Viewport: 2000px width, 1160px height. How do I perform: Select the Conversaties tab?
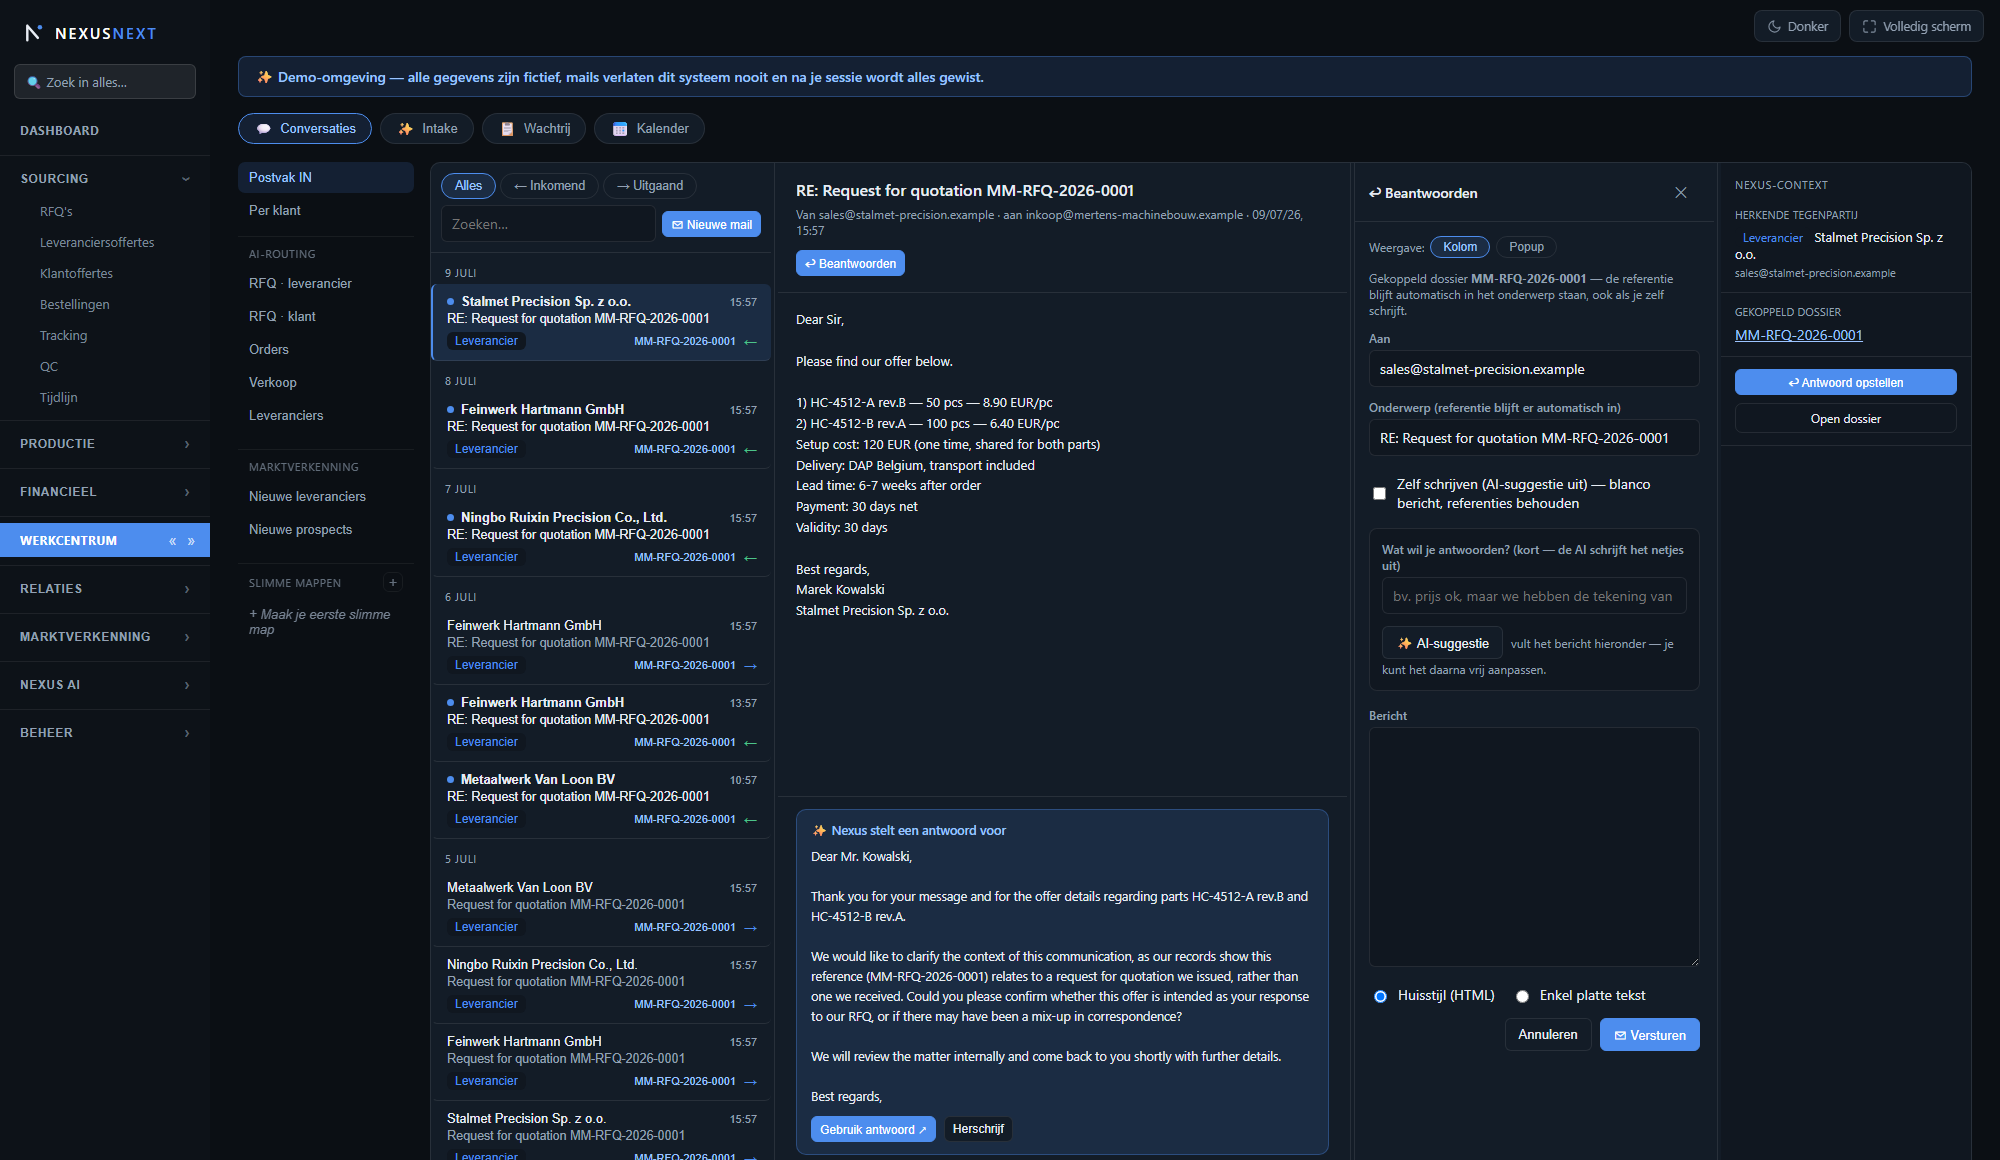[x=305, y=129]
